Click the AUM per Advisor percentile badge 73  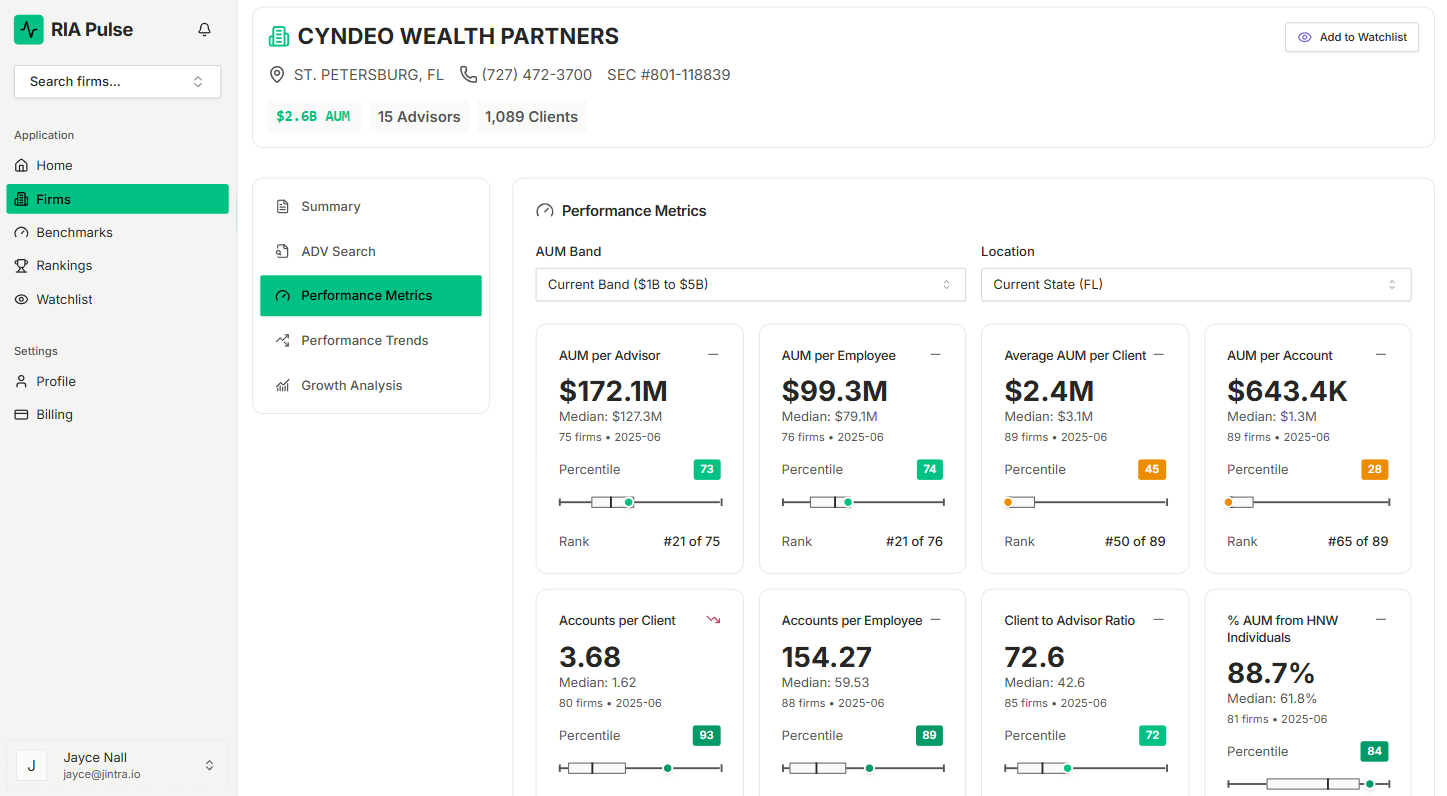coord(707,470)
